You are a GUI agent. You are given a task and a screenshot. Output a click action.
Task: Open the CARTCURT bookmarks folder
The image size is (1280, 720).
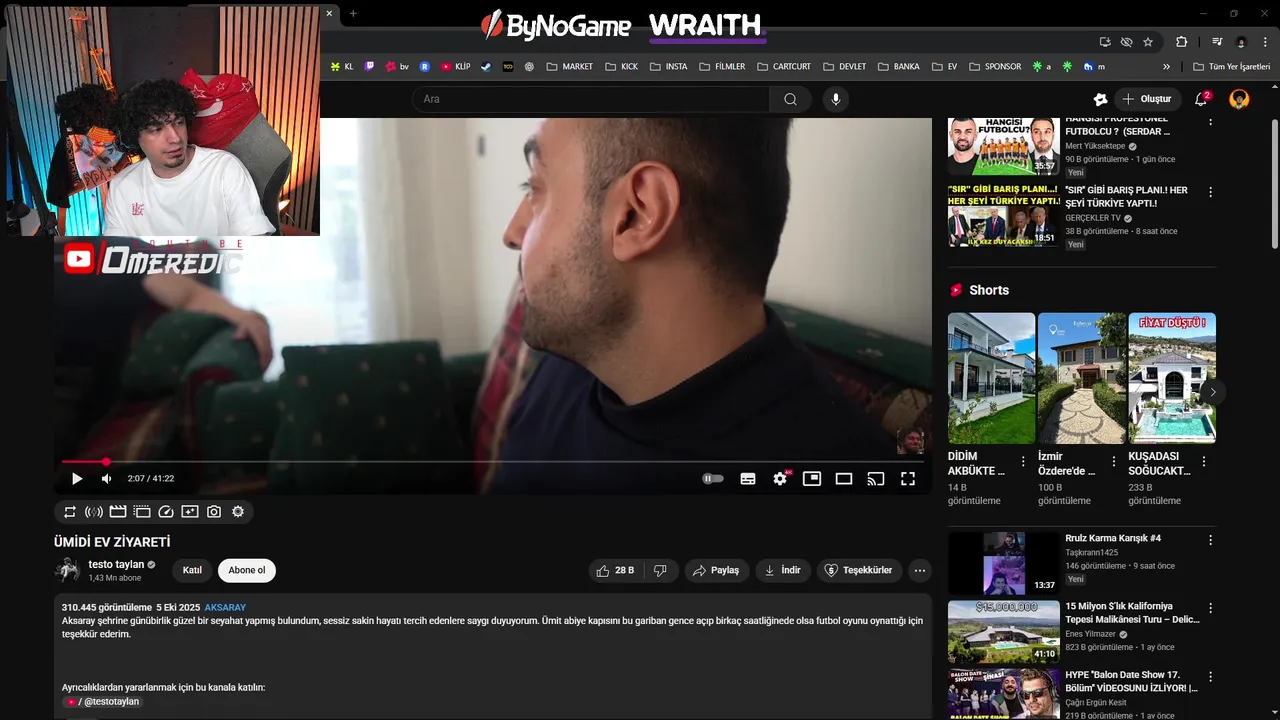coord(784,67)
